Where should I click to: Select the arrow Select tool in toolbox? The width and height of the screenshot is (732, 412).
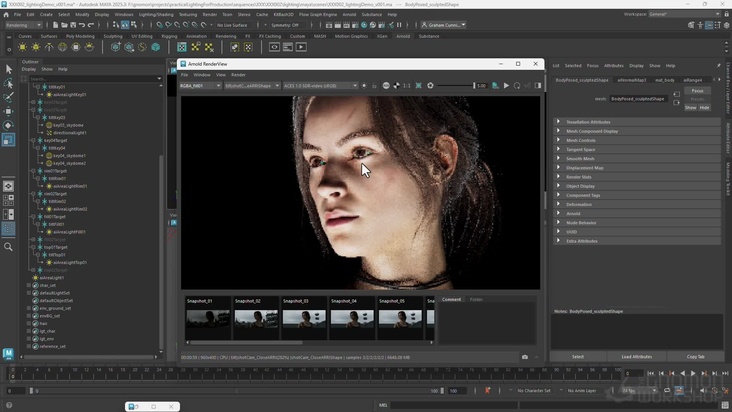(9, 69)
